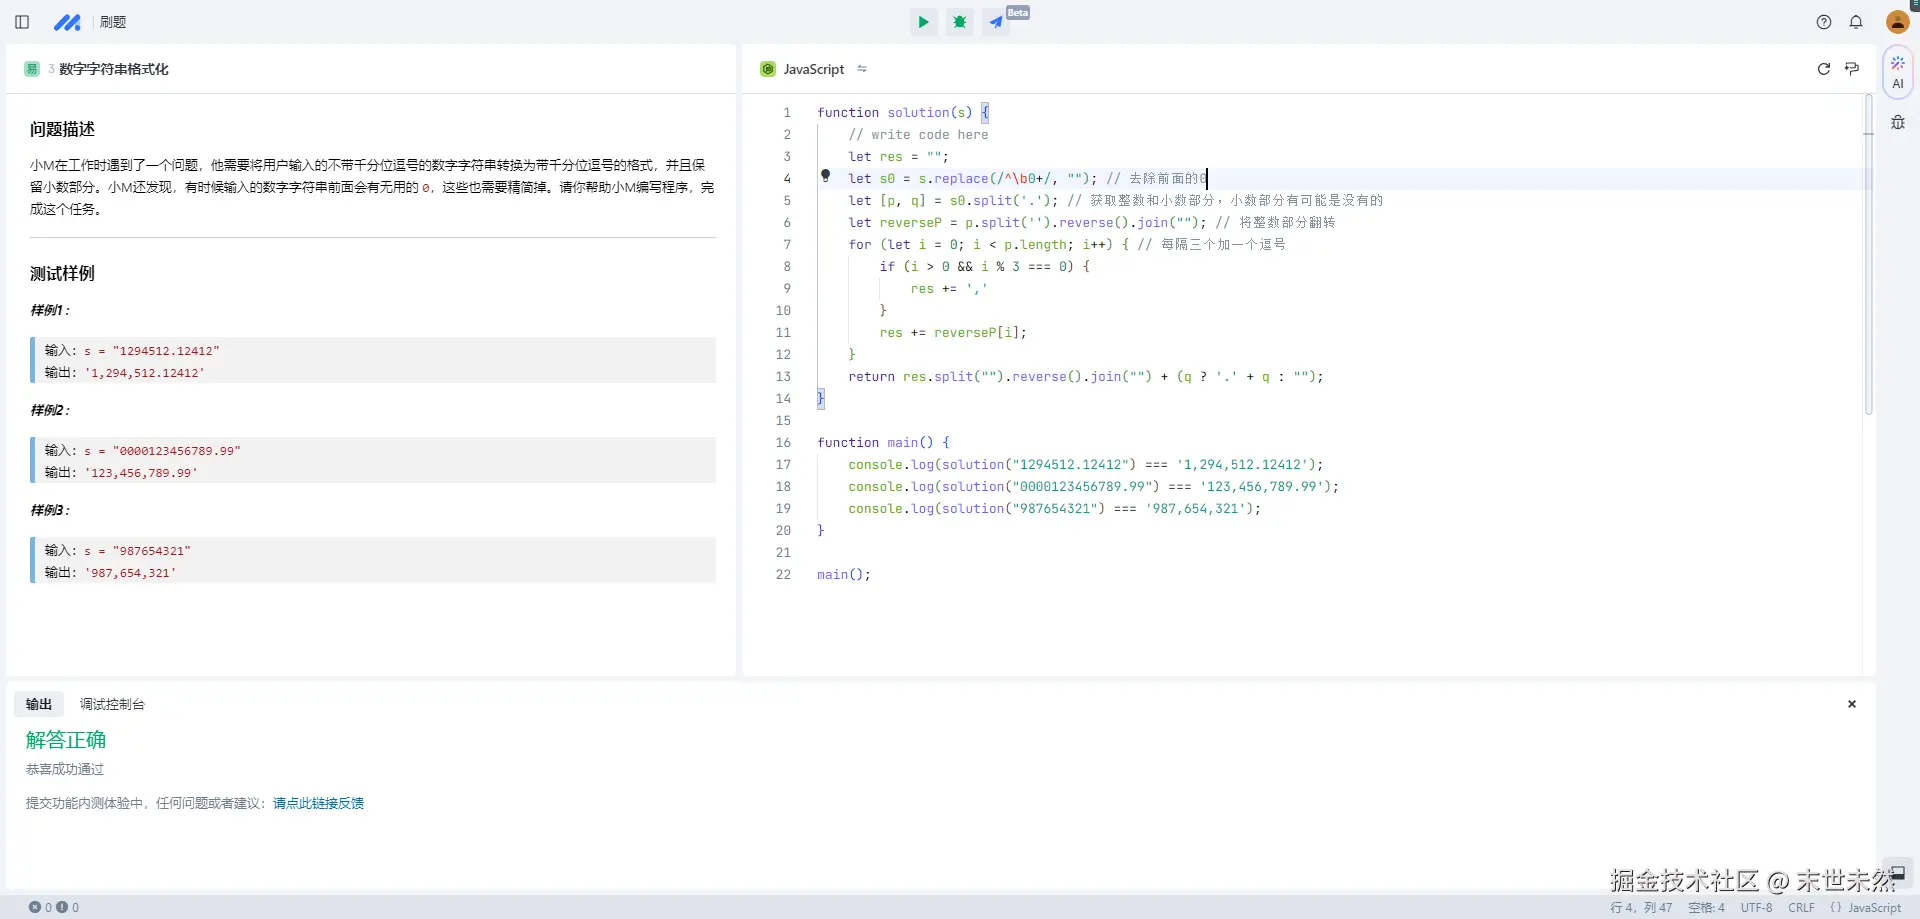This screenshot has width=1920, height=919.
Task: Submit solution using the Beta paper-plane icon
Action: click(x=996, y=22)
